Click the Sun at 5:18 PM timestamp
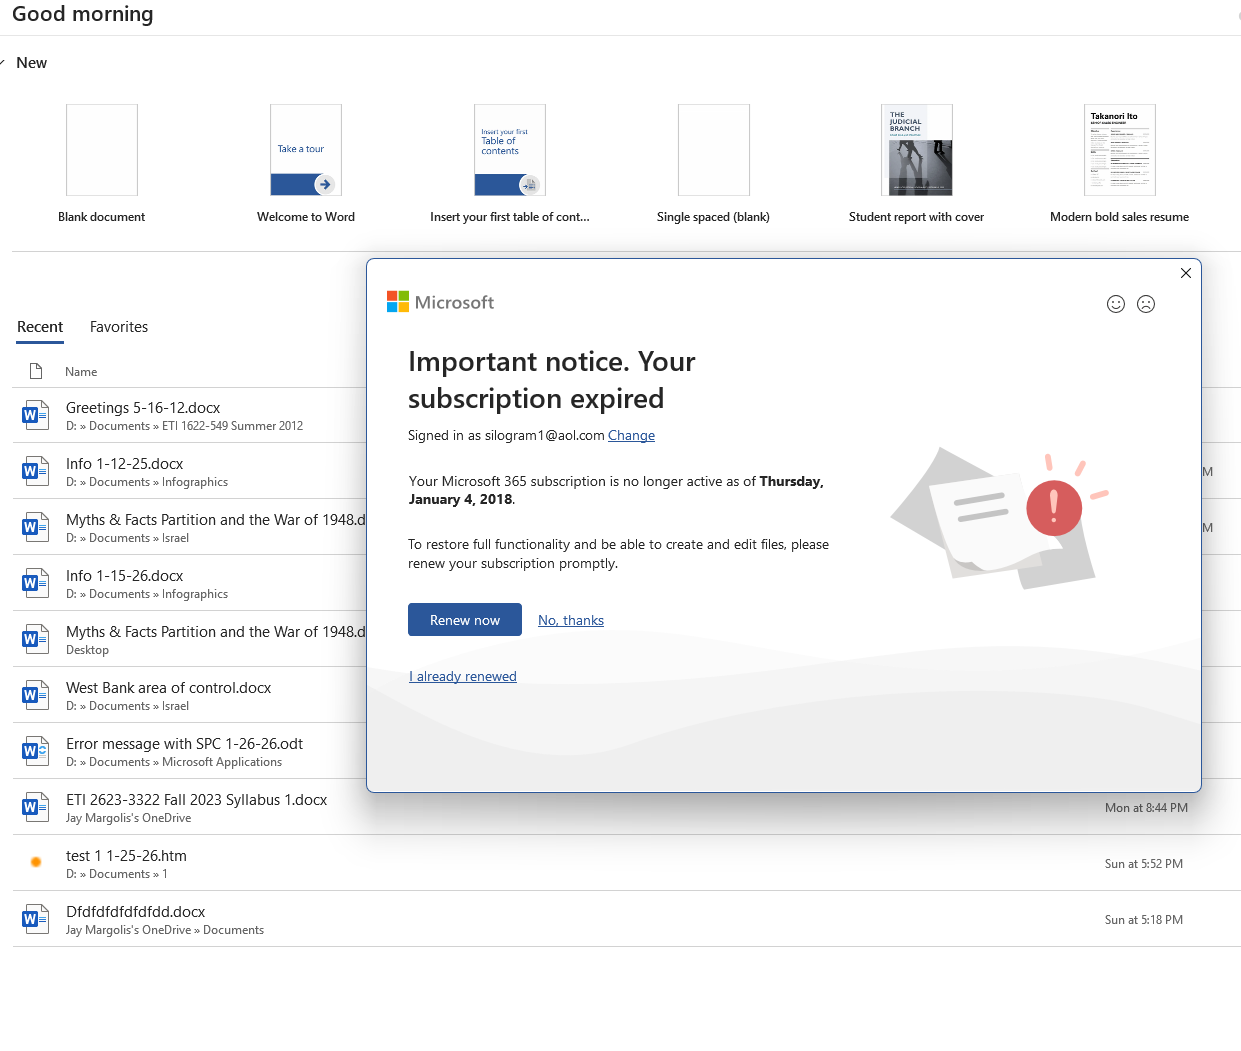The image size is (1241, 1051). [x=1144, y=920]
